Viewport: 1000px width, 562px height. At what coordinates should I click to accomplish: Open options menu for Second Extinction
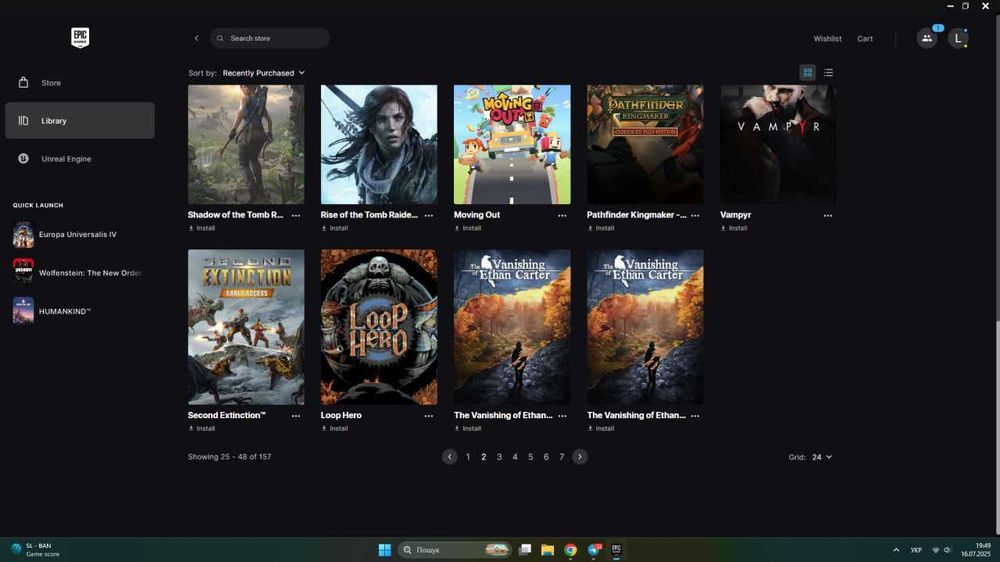point(296,416)
